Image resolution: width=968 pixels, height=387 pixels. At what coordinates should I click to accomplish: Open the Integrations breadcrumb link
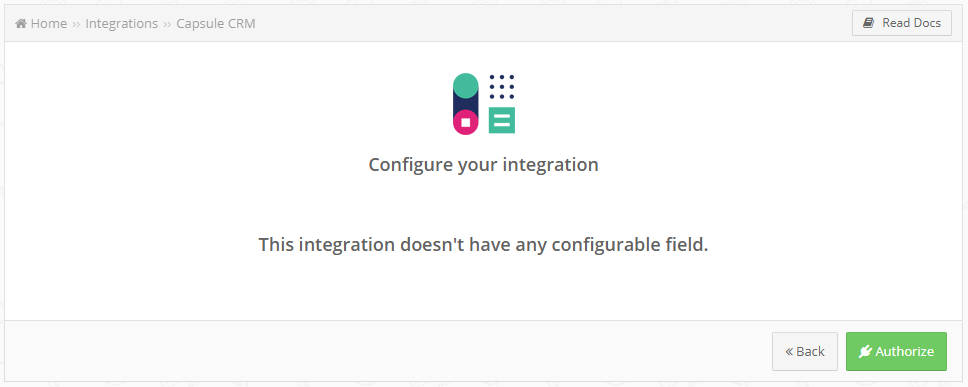click(122, 23)
